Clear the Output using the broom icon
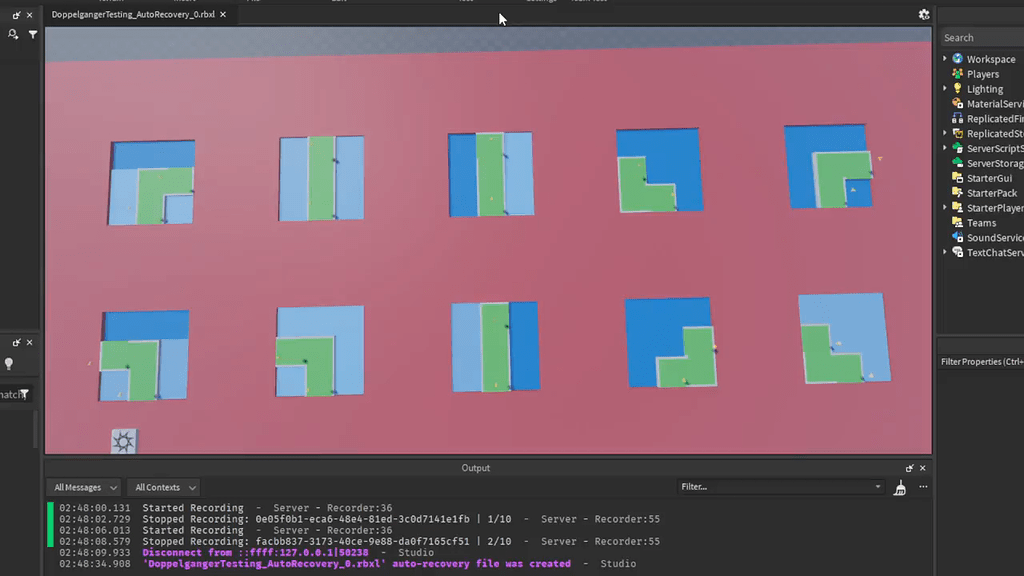The width and height of the screenshot is (1024, 576). (899, 487)
